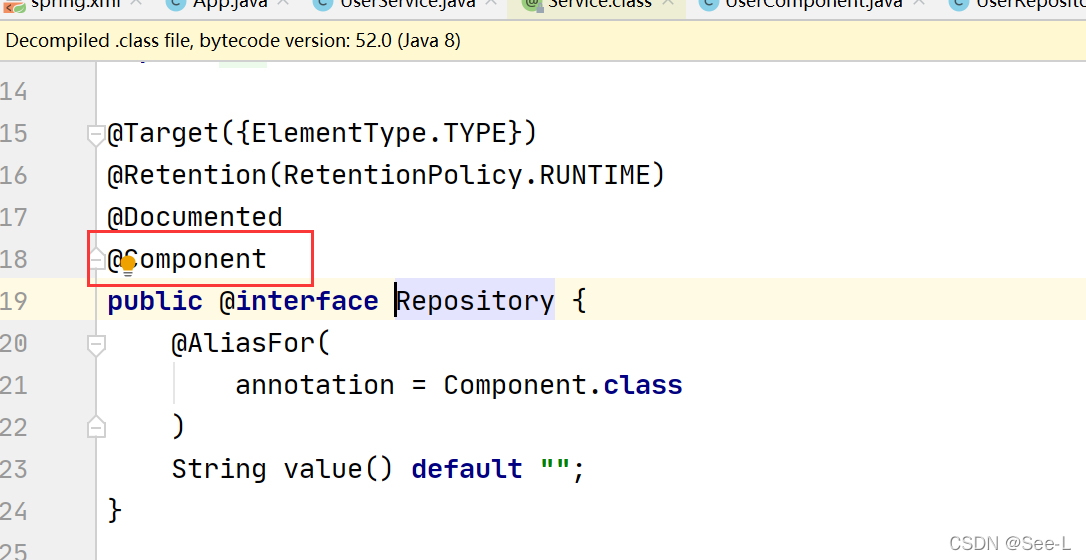Toggle the closing fold marker at line 22
The width and height of the screenshot is (1086, 560).
pyautogui.click(x=96, y=427)
